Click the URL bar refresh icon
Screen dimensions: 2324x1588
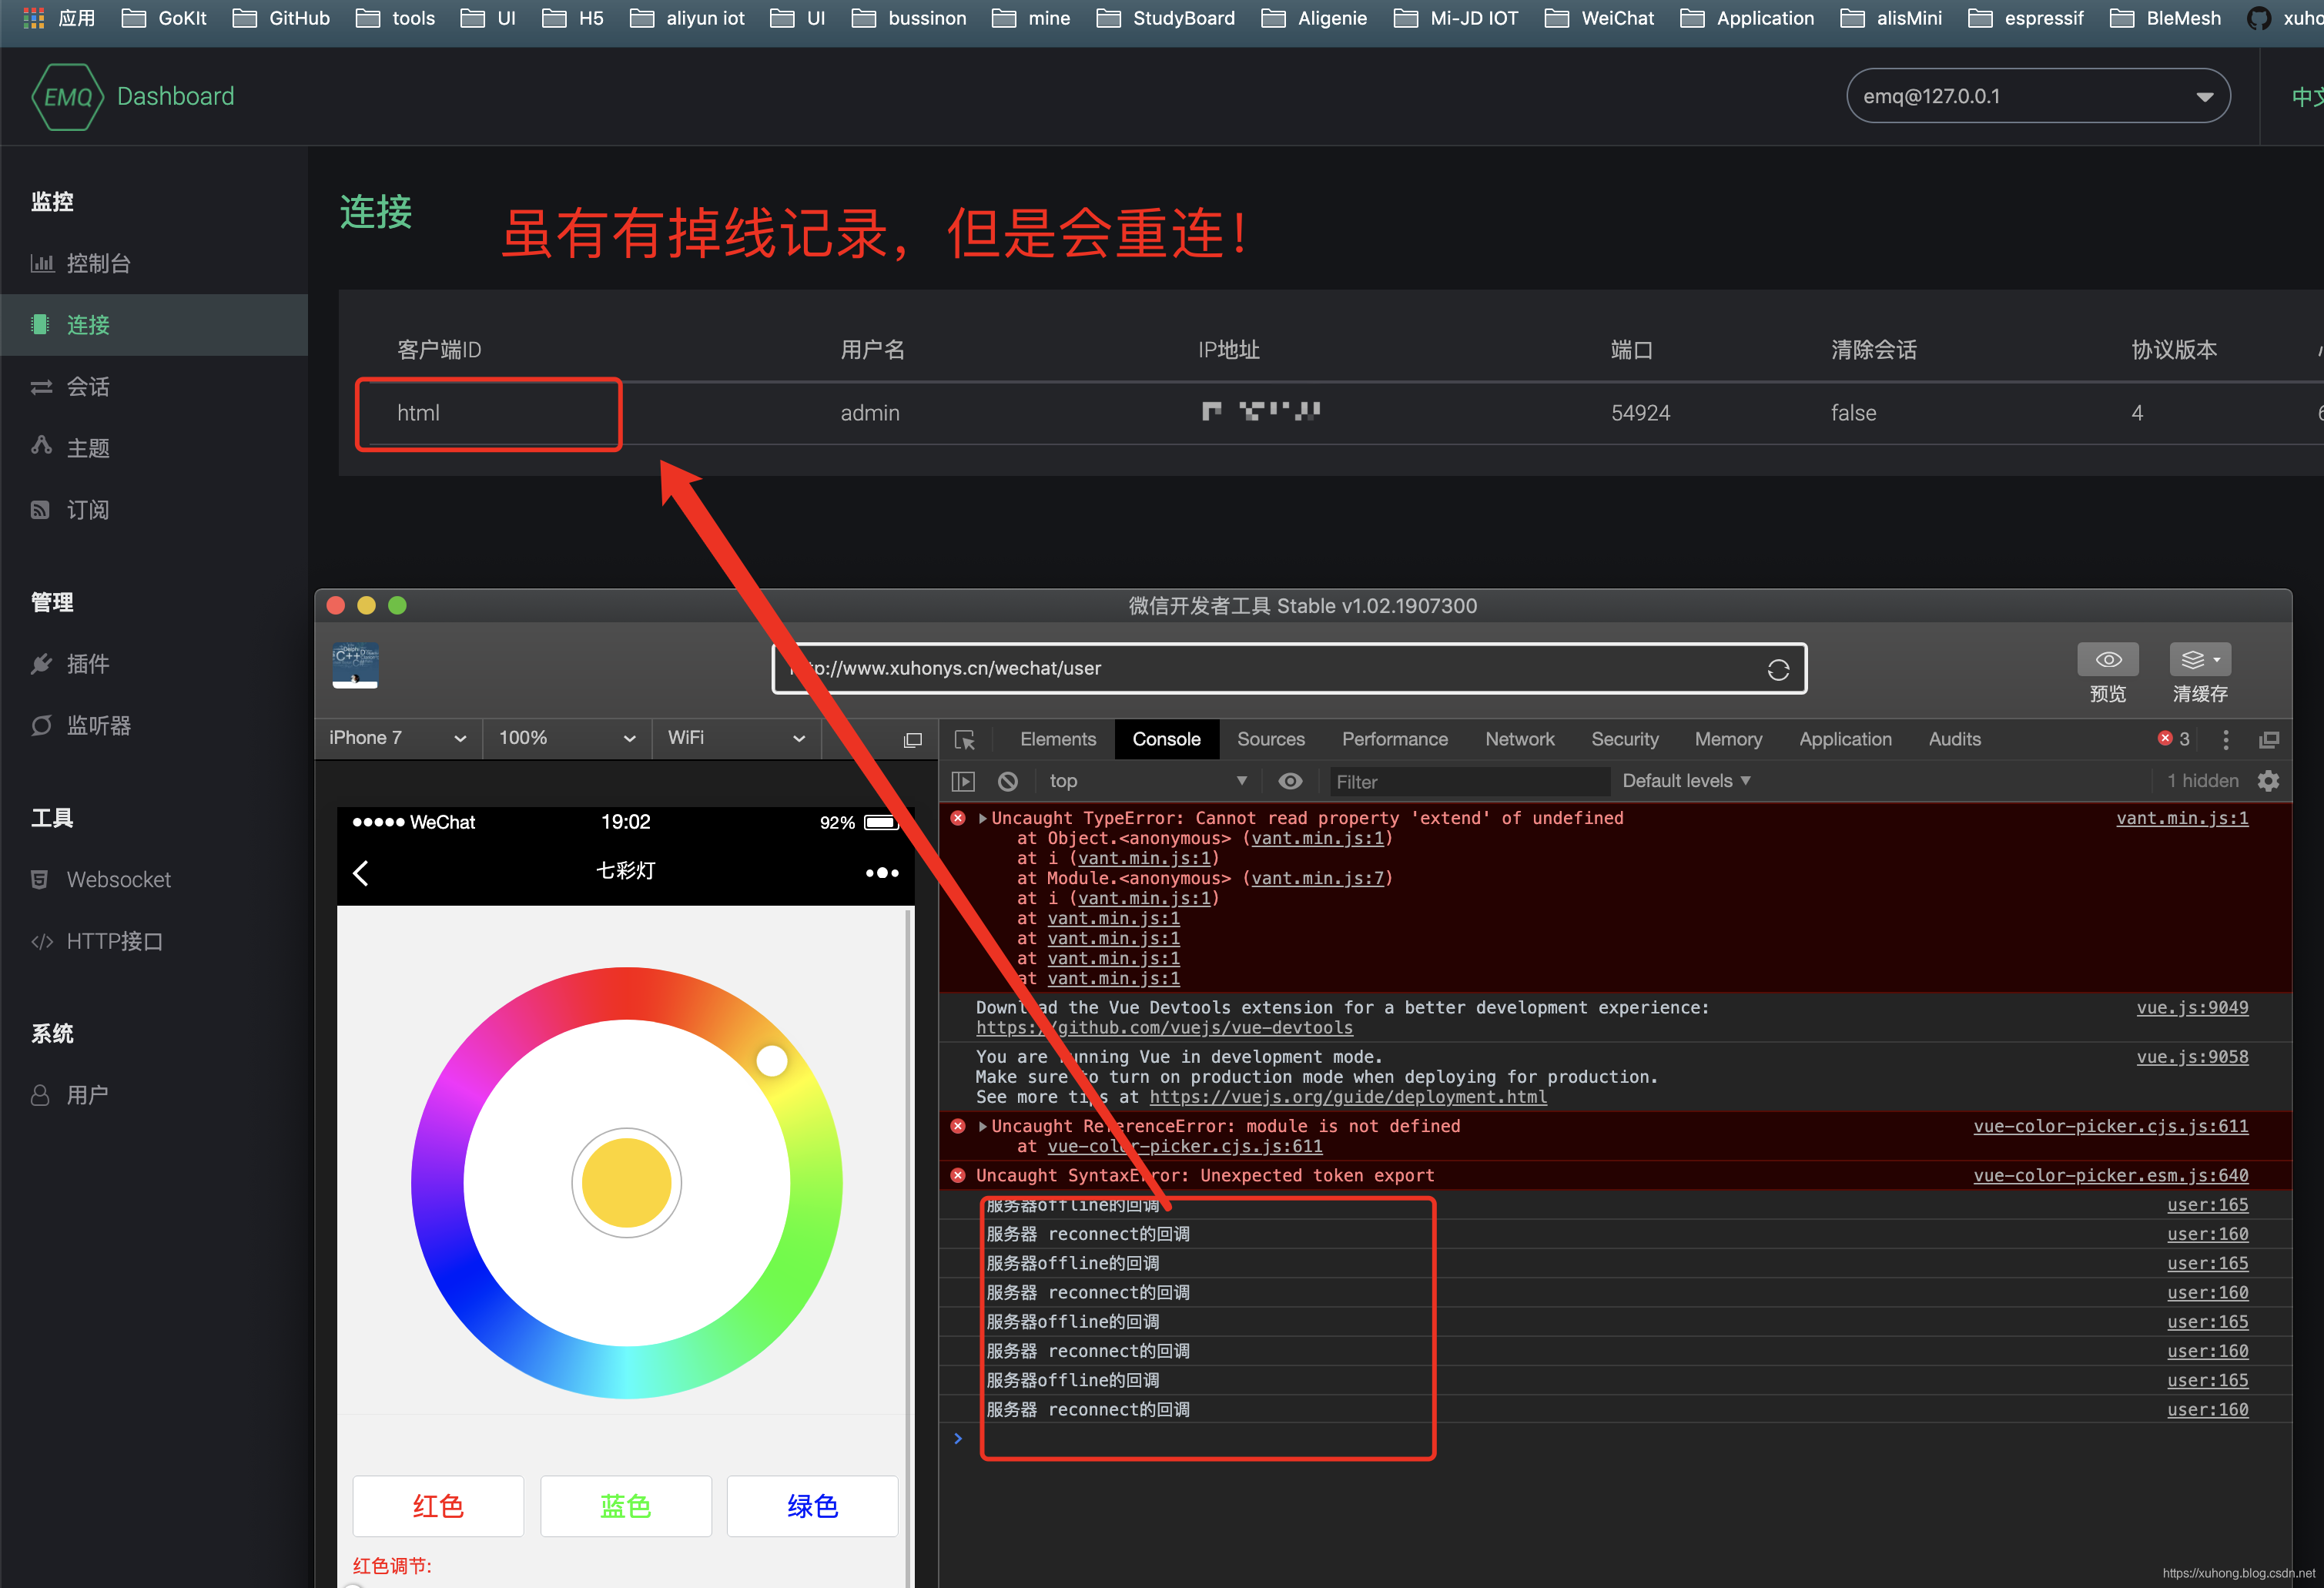1777,669
